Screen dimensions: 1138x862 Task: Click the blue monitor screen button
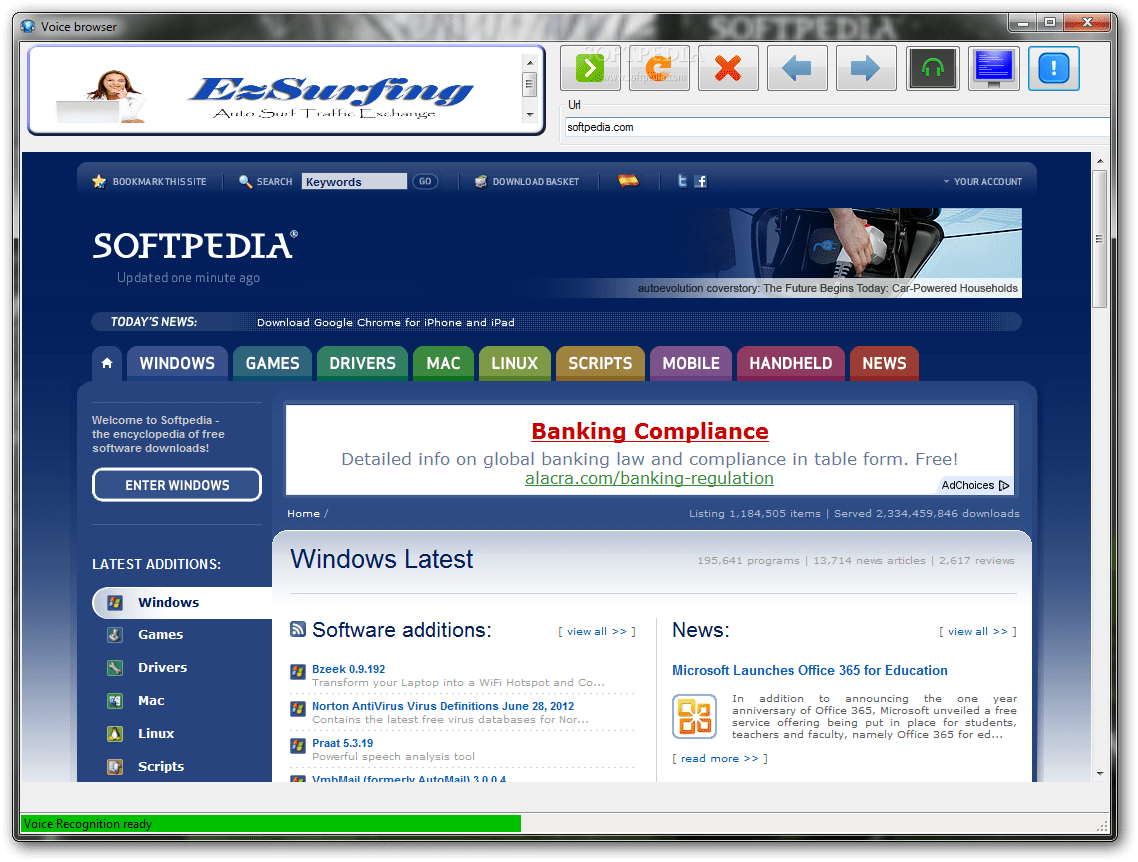[x=994, y=68]
